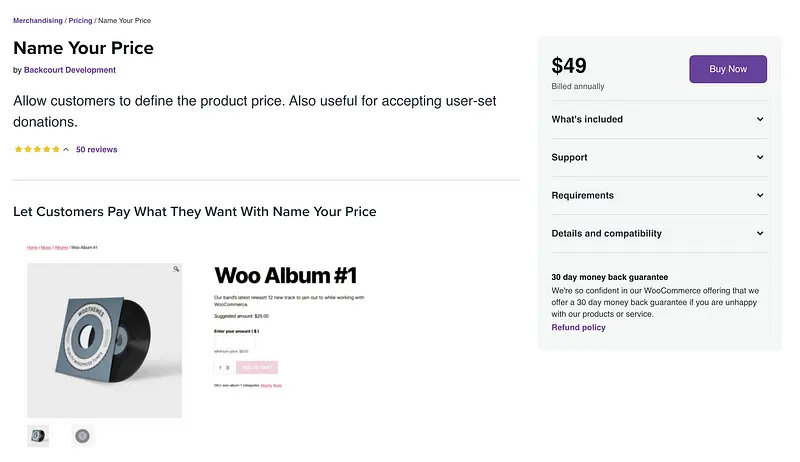800x462 pixels.
Task: Open the 50 reviews link
Action: (97, 150)
